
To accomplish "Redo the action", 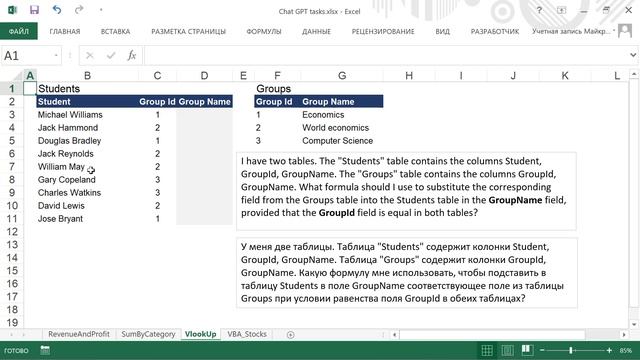I will click(79, 10).
